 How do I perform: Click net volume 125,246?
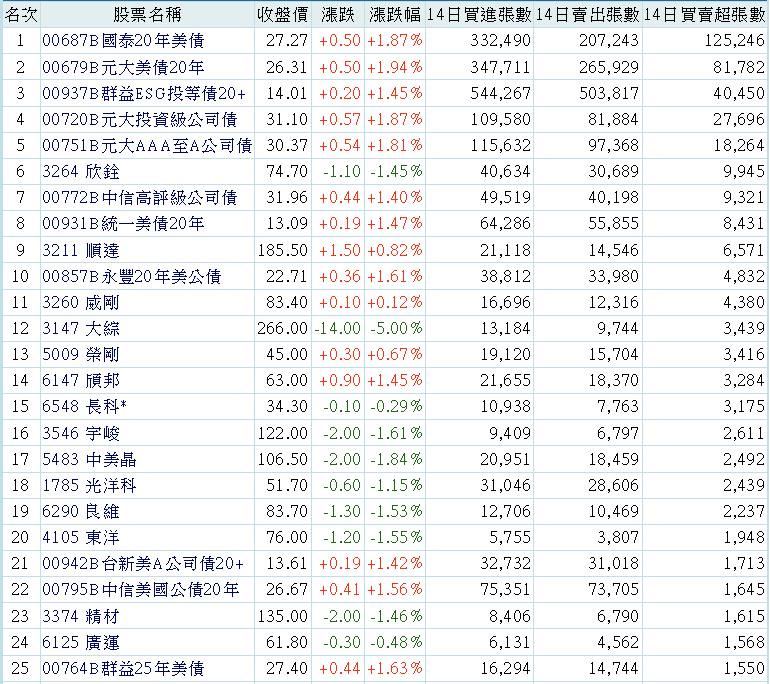pos(735,40)
